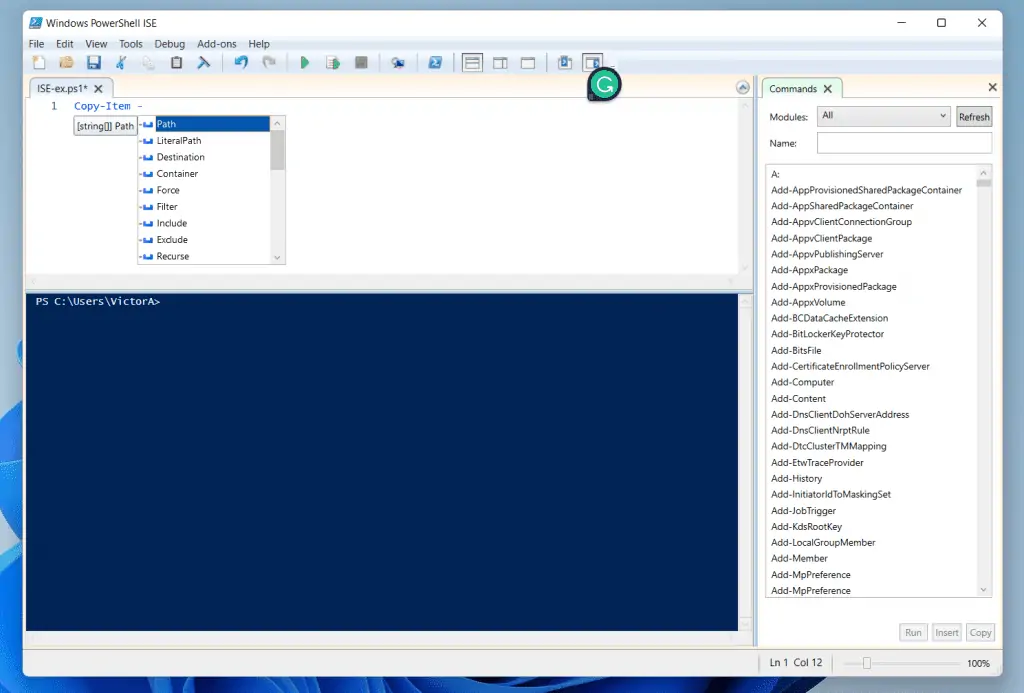
Task: Open the View menu
Action: click(96, 44)
